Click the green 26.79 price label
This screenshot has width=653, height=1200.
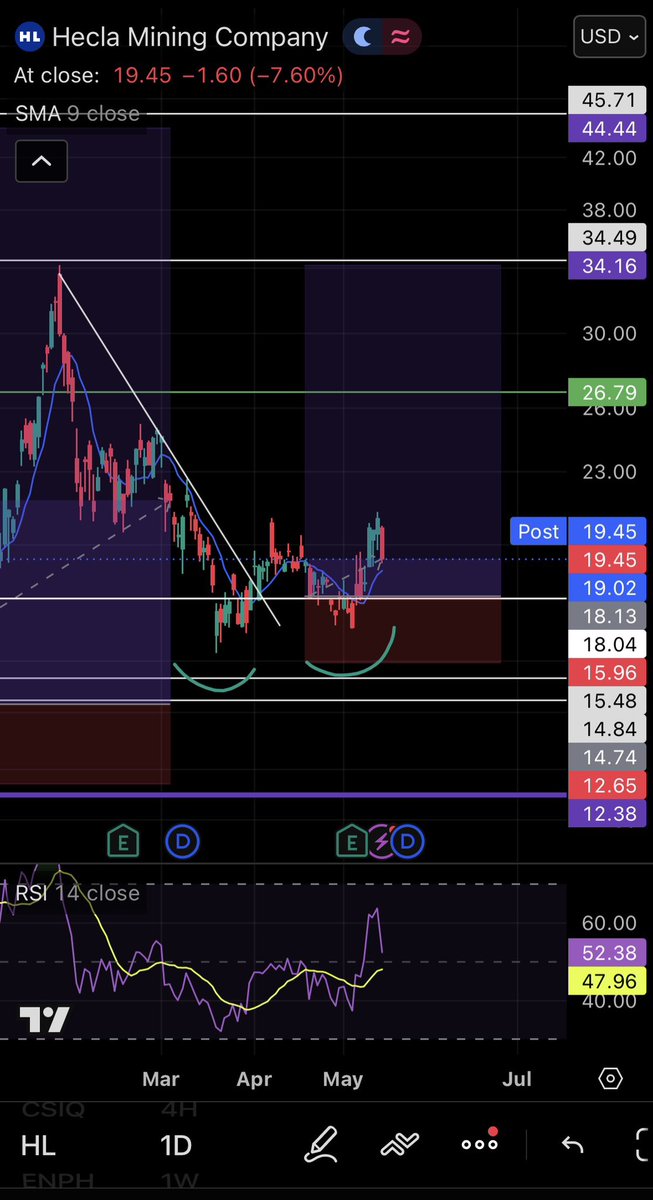pos(609,392)
